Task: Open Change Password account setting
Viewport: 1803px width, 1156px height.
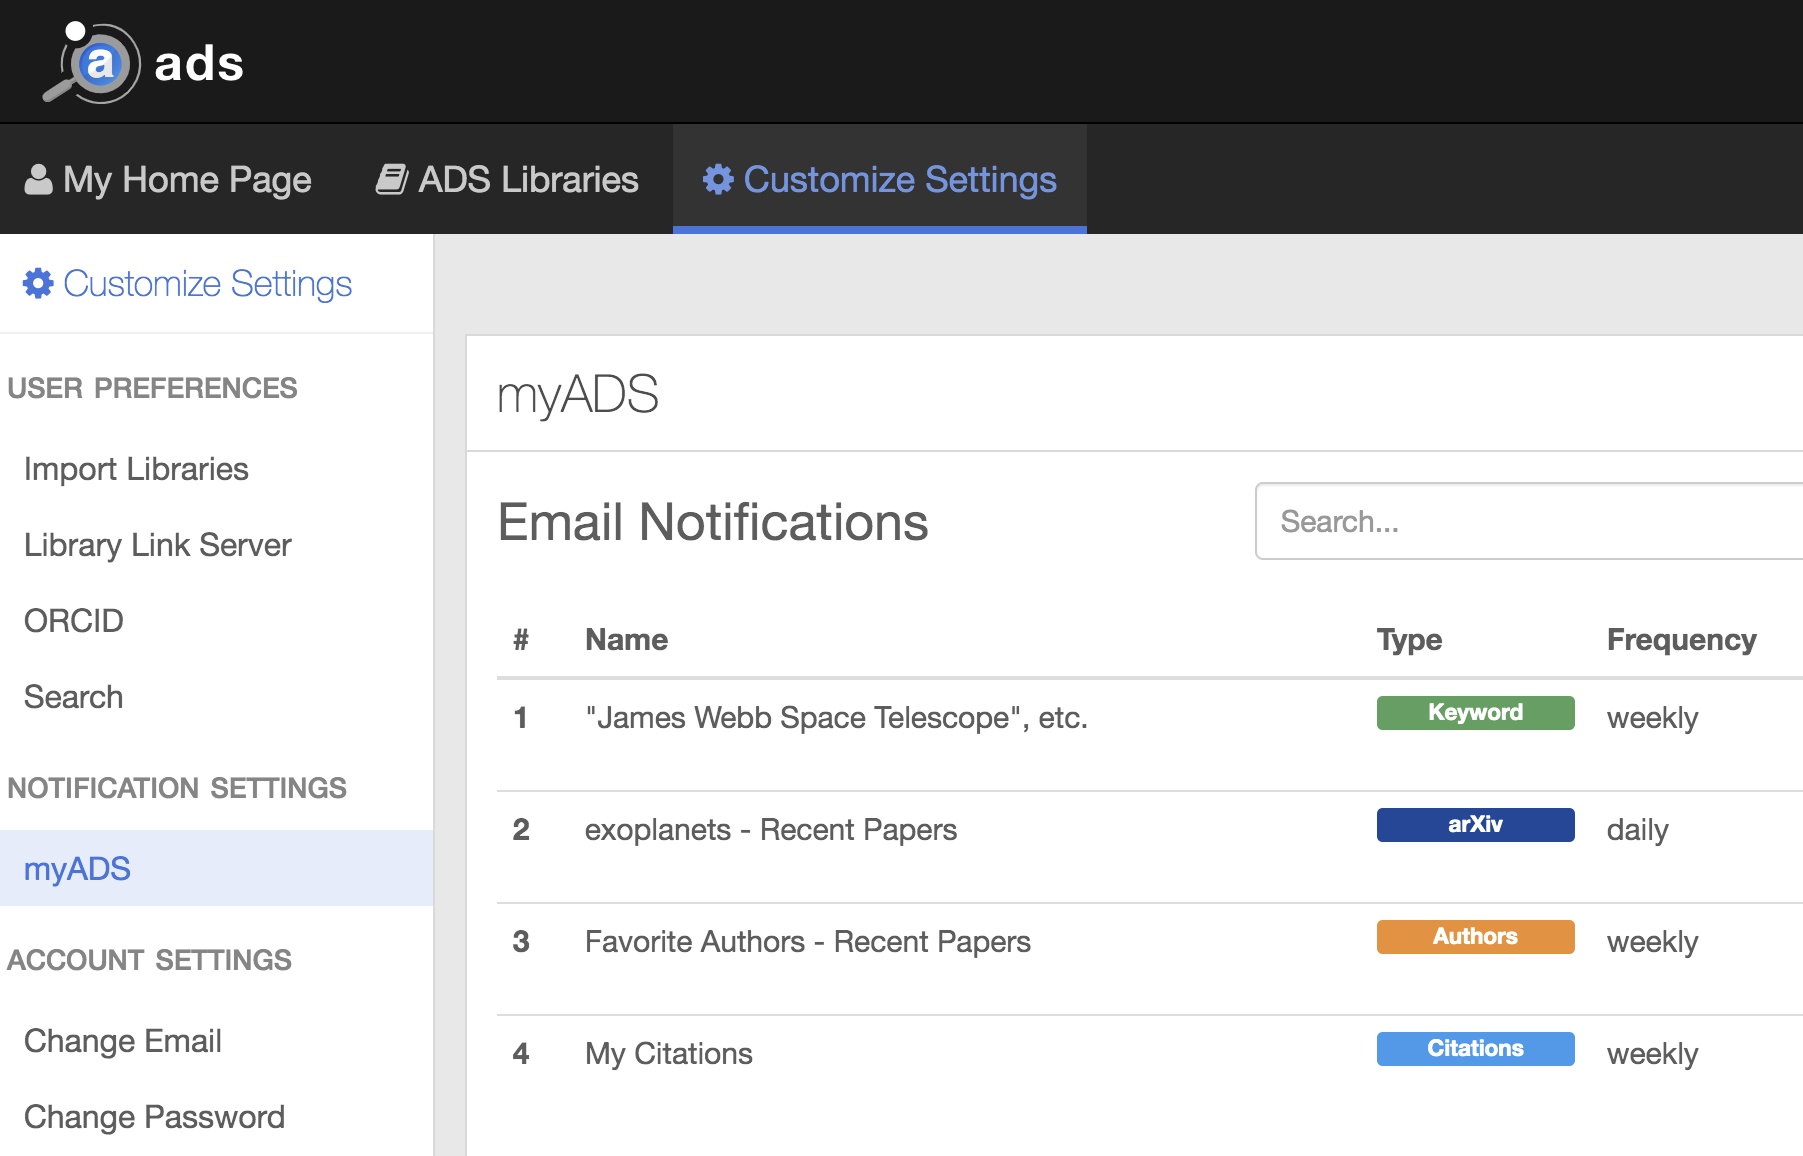Action: pos(154,1117)
